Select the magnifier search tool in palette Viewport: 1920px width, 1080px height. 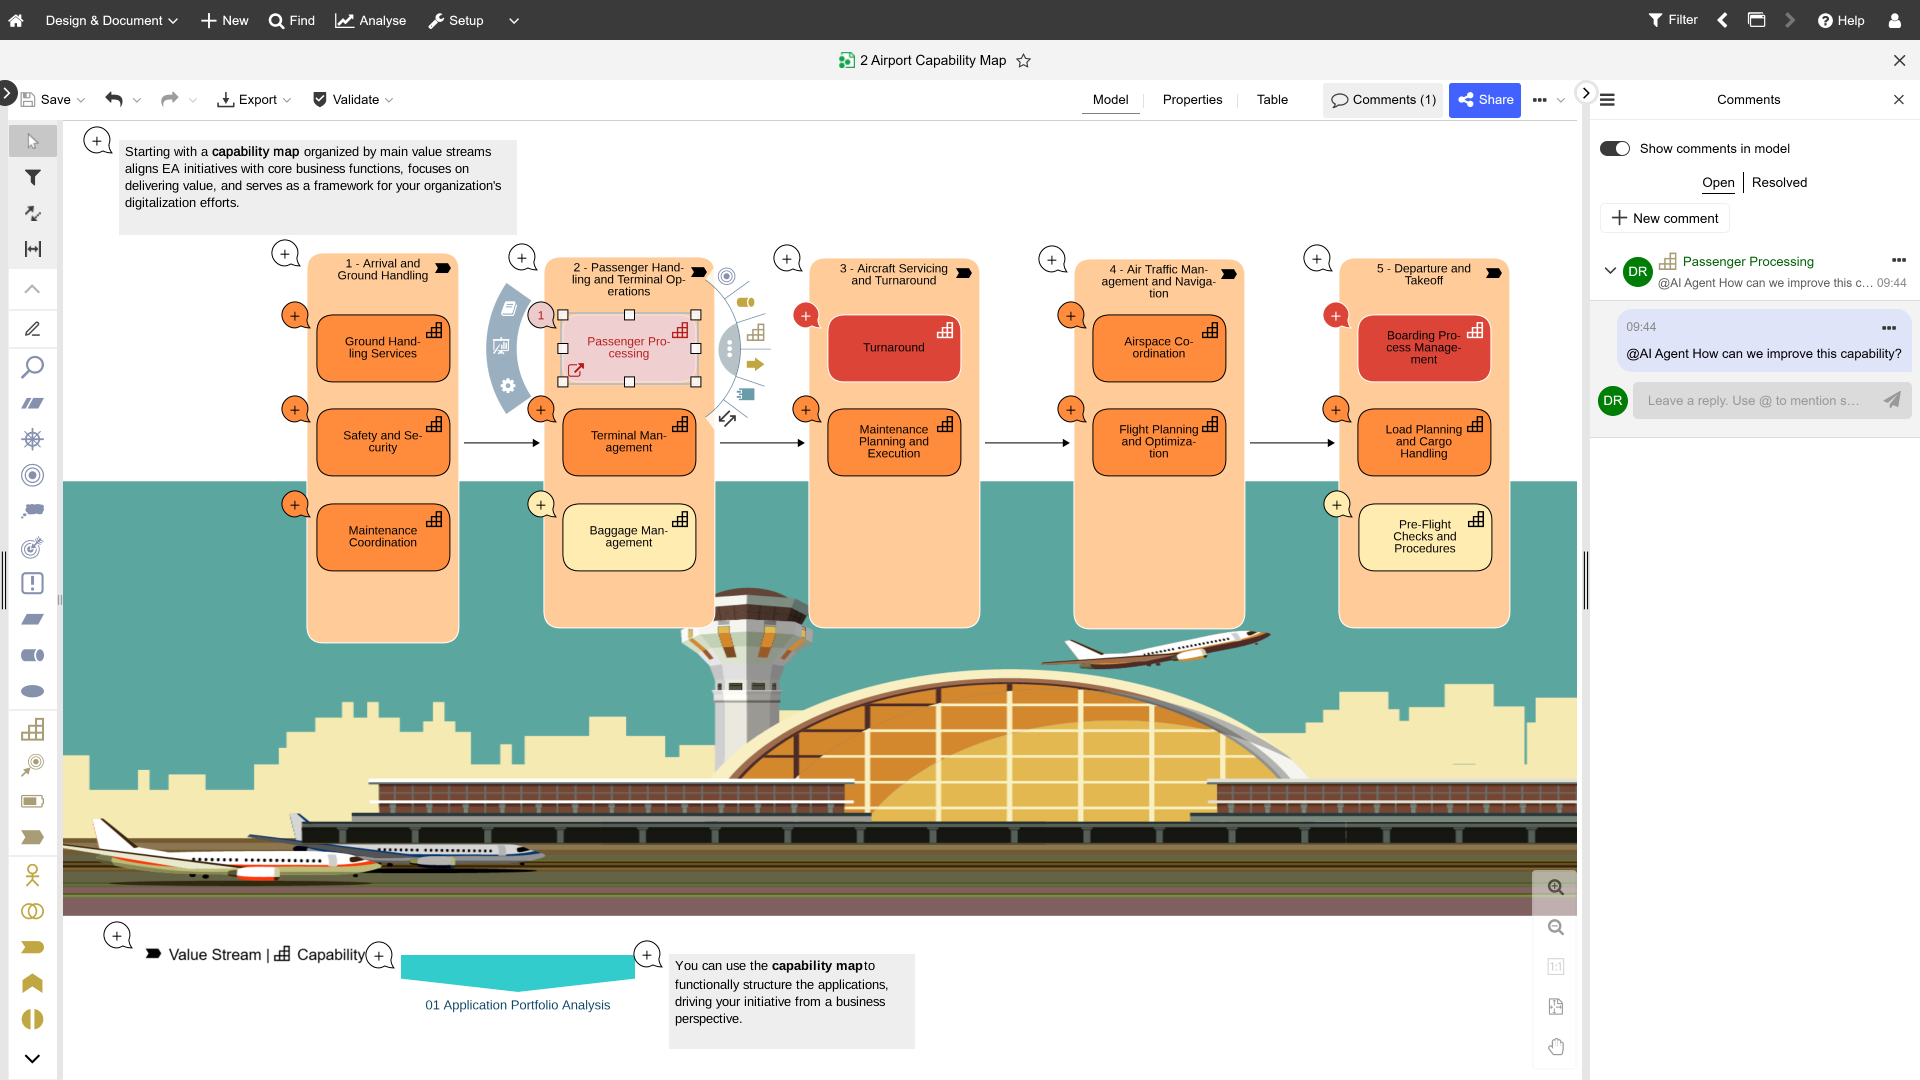(x=32, y=367)
